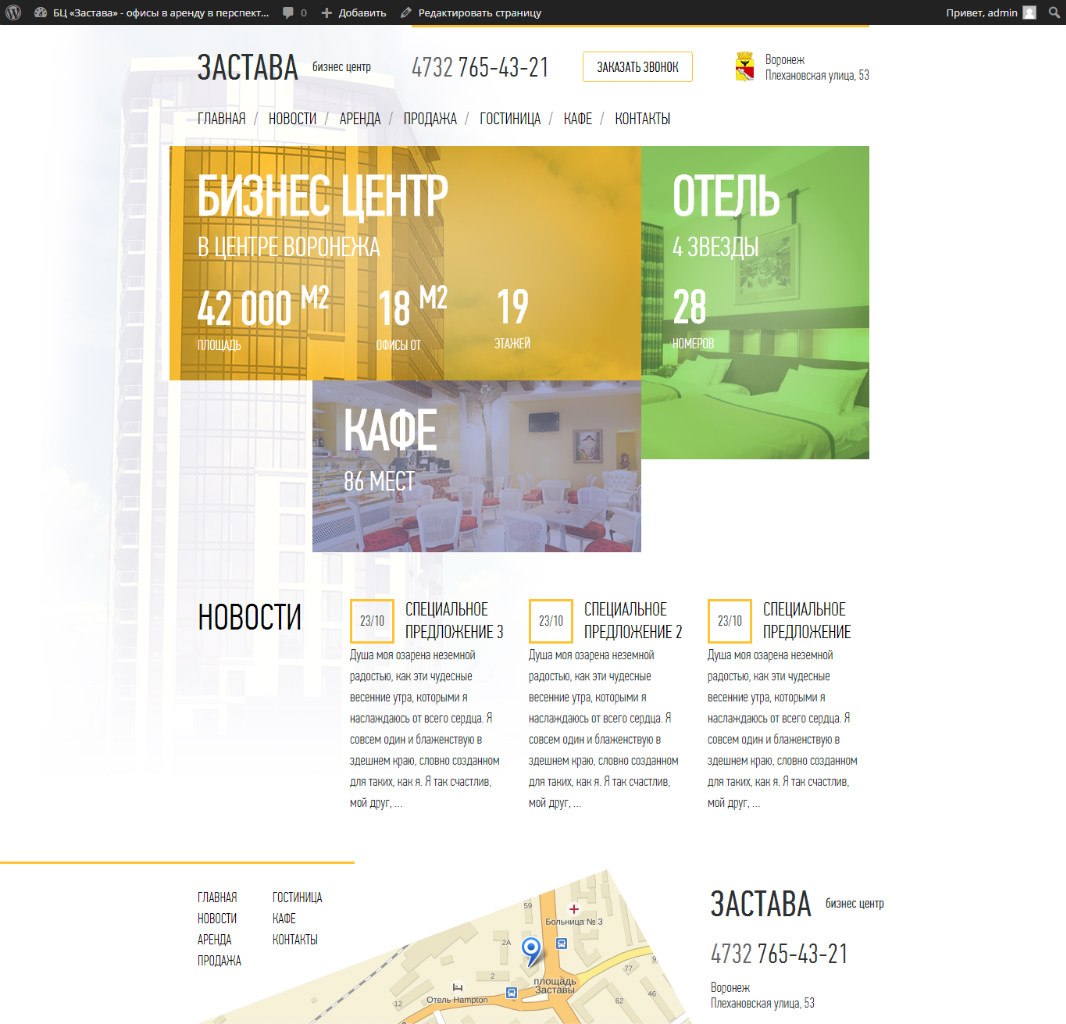Click the hospital cross marker on the map
1066x1024 pixels.
(574, 908)
